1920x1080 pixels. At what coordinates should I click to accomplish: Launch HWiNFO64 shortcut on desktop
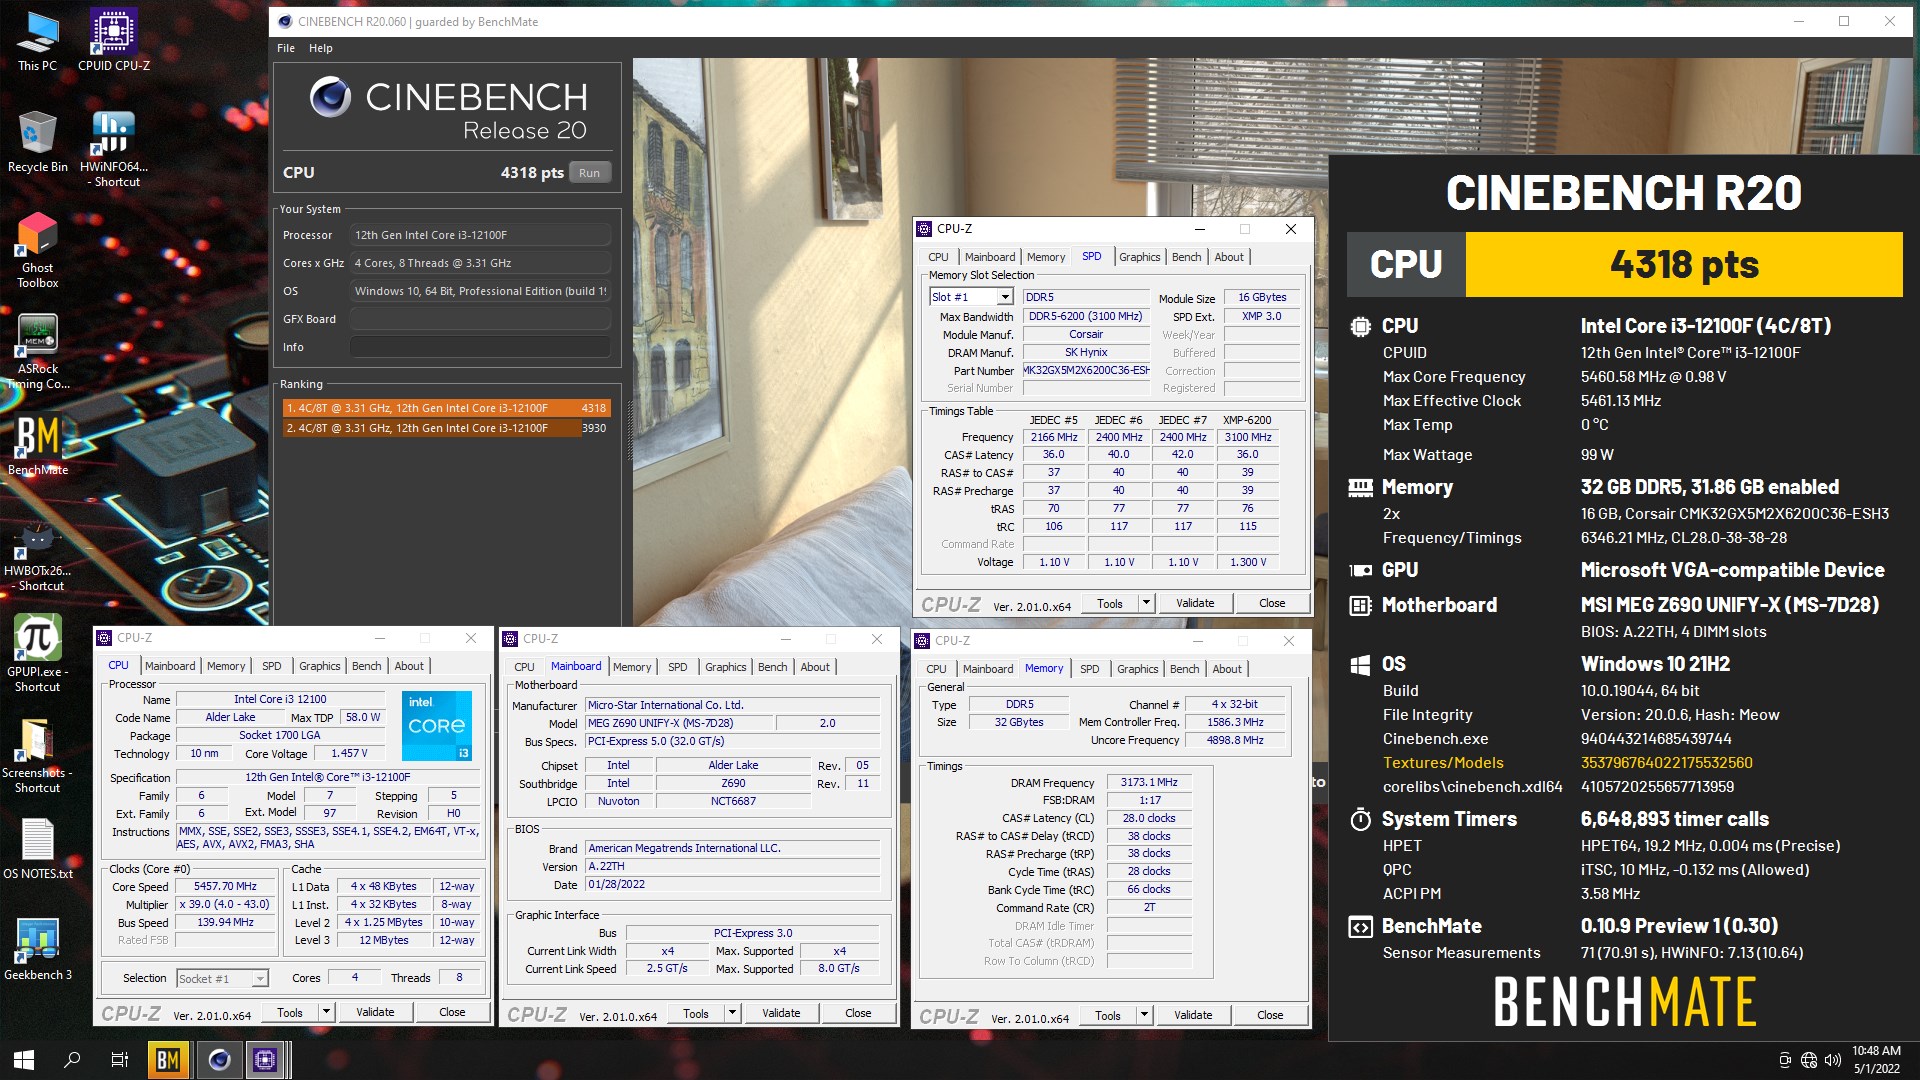pyautogui.click(x=113, y=148)
